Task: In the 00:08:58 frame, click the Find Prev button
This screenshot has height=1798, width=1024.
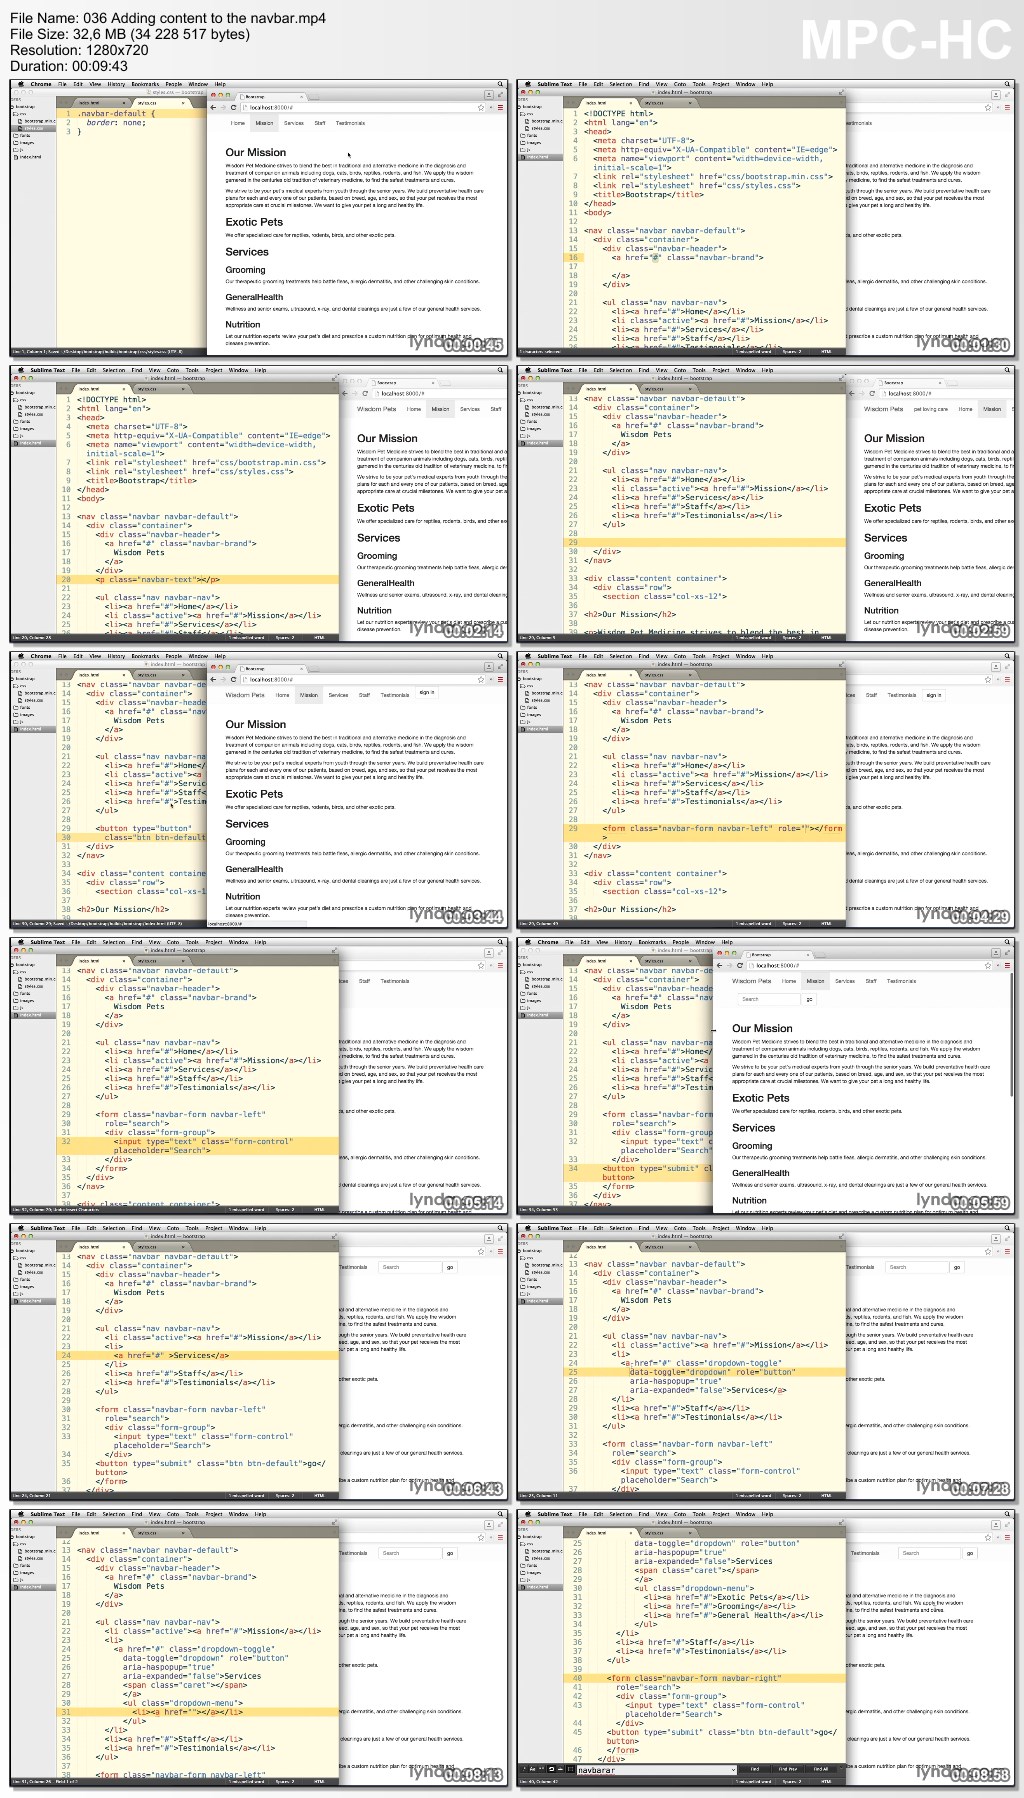Action: click(788, 1769)
